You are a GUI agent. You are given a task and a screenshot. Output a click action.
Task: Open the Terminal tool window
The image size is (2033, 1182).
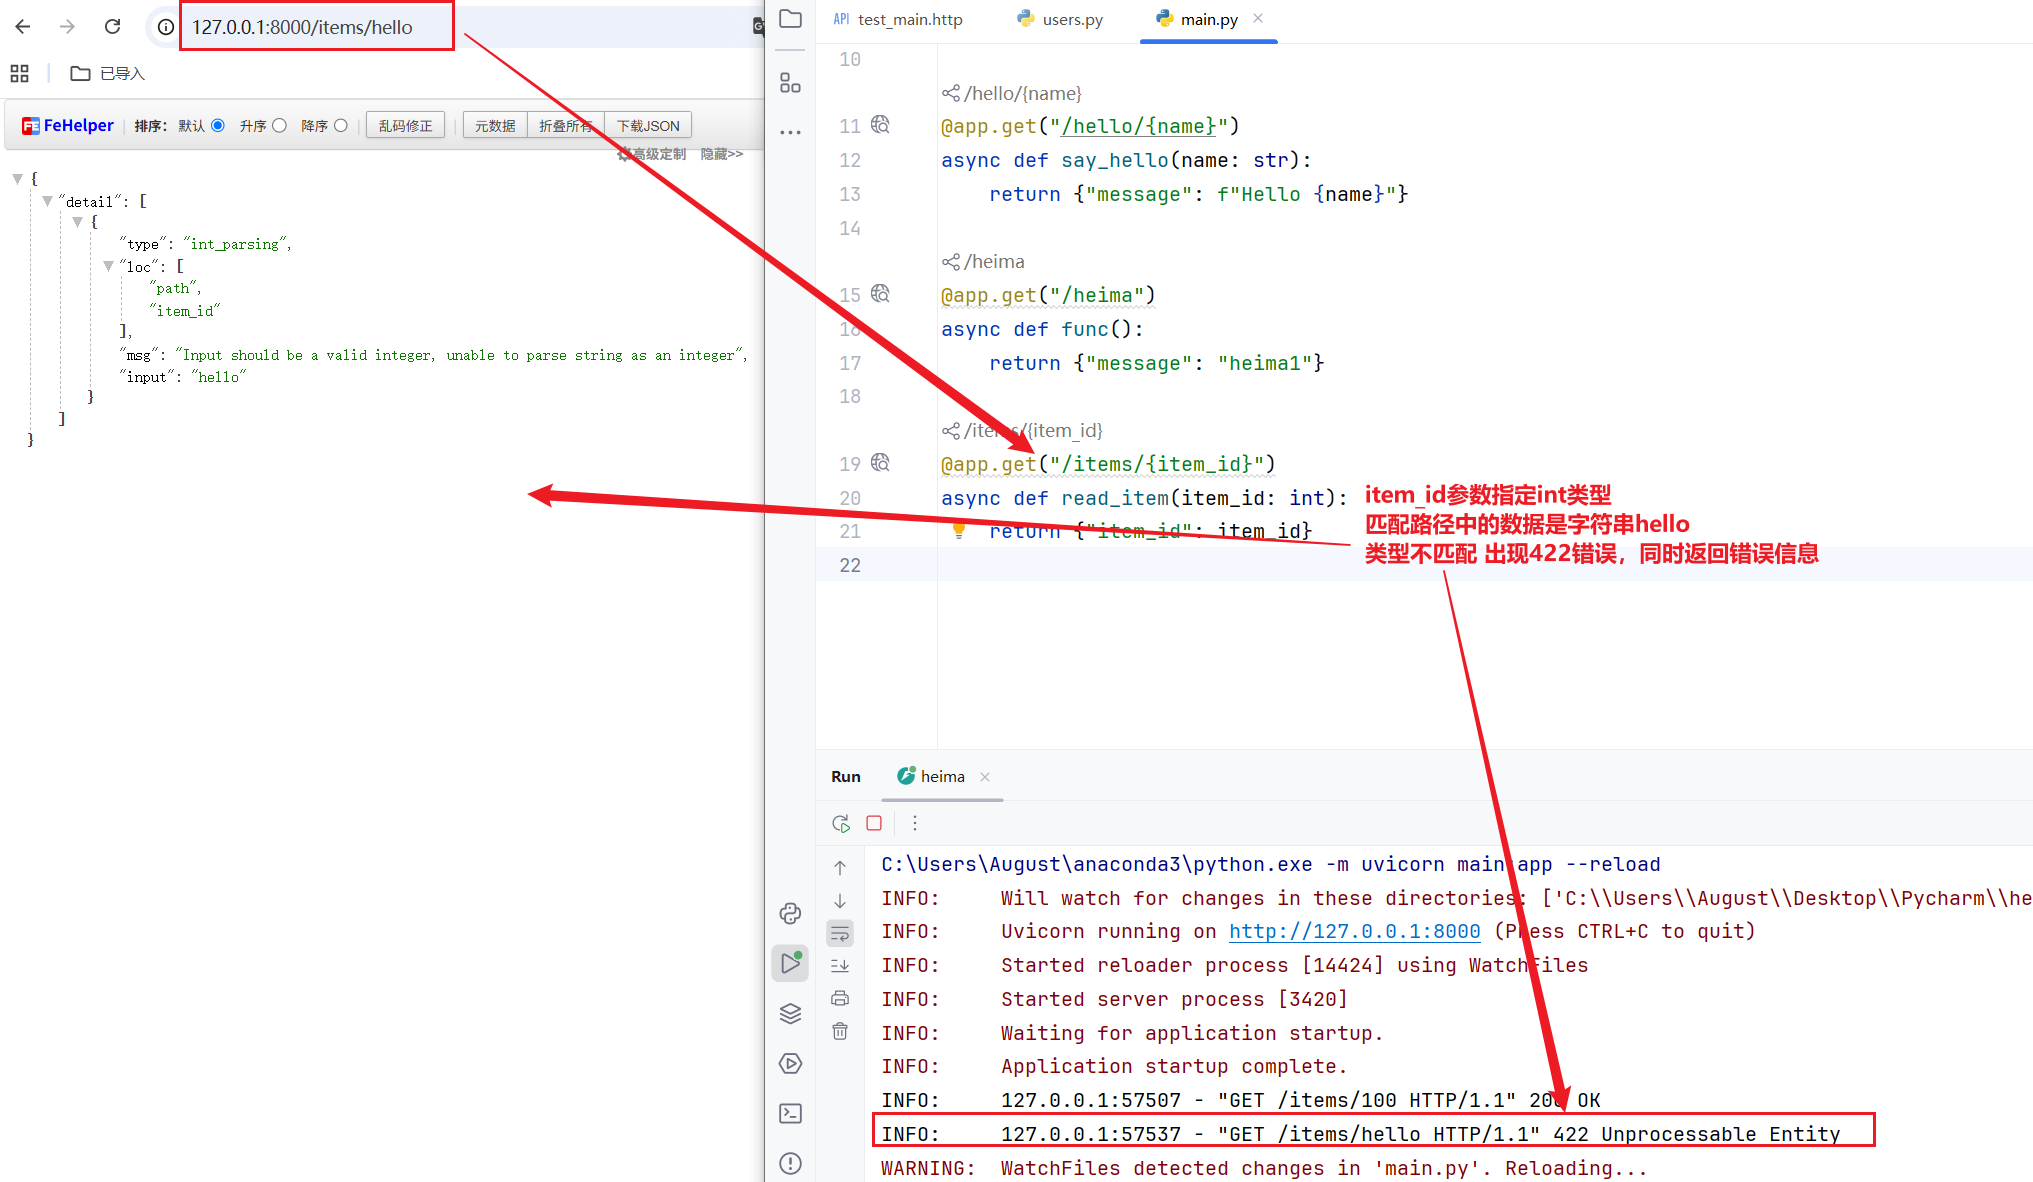[x=790, y=1113]
